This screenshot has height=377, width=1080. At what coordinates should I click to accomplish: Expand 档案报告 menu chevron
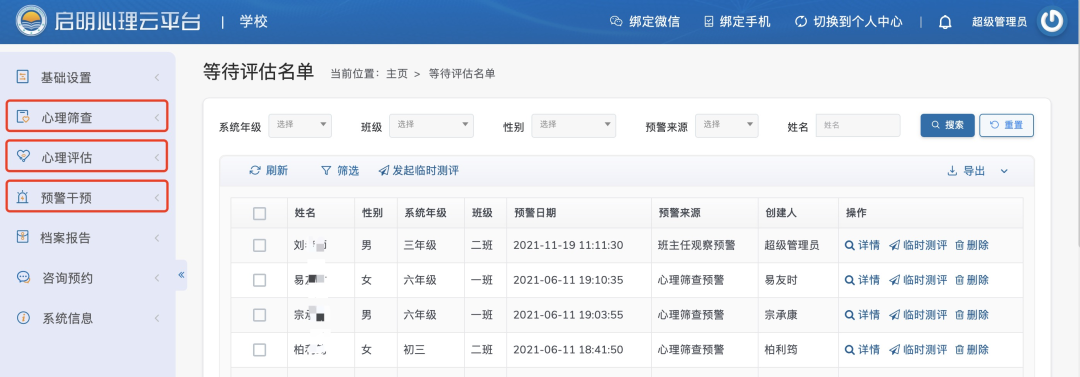click(x=157, y=238)
